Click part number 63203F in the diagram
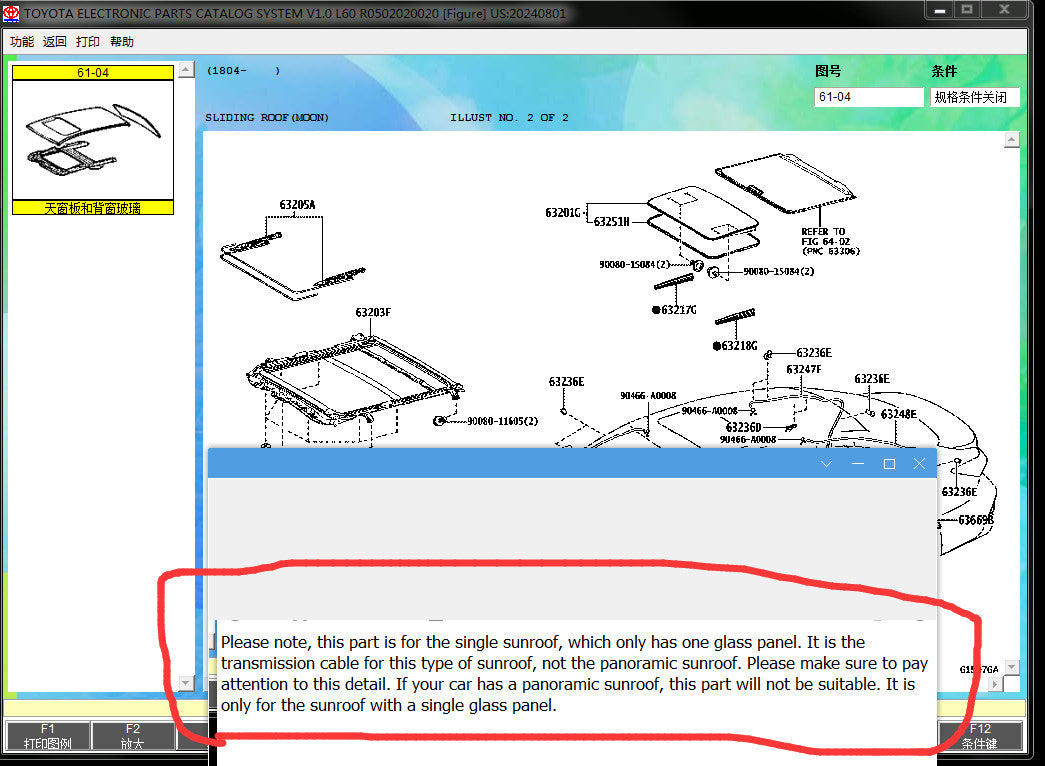Screen dimensions: 1045x766 [x=373, y=312]
